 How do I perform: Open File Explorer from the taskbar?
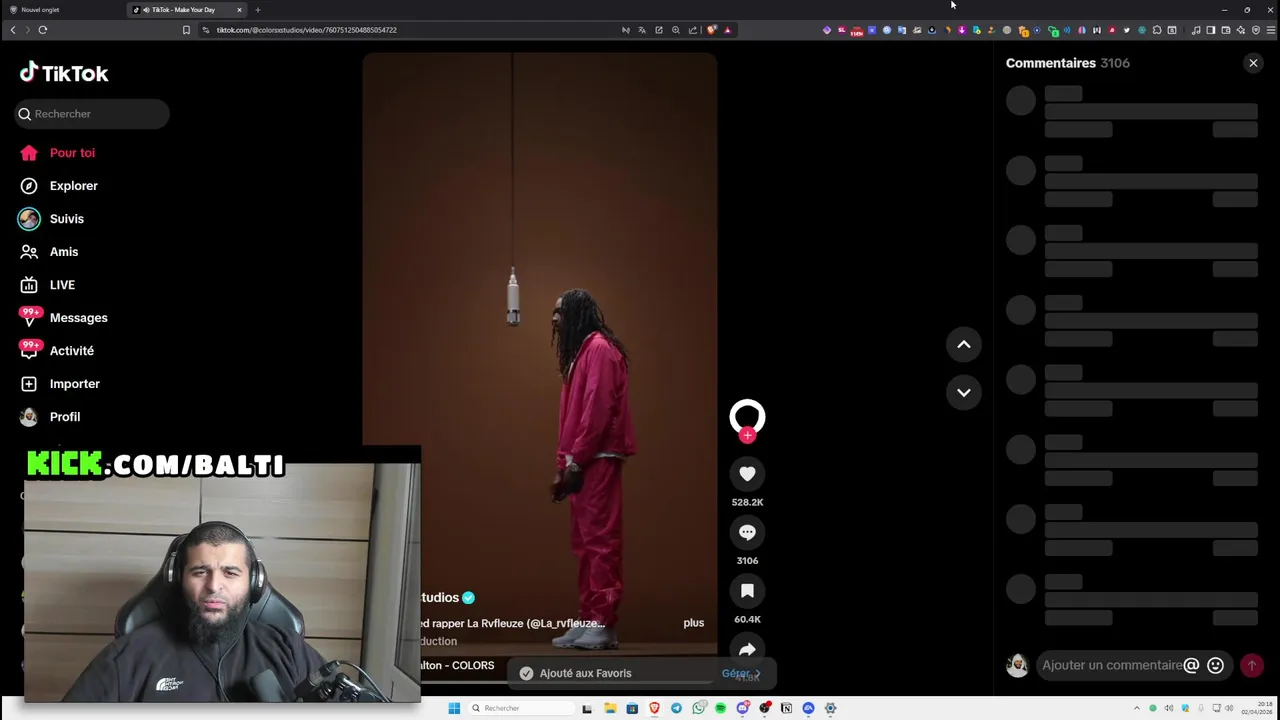pyautogui.click(x=610, y=708)
